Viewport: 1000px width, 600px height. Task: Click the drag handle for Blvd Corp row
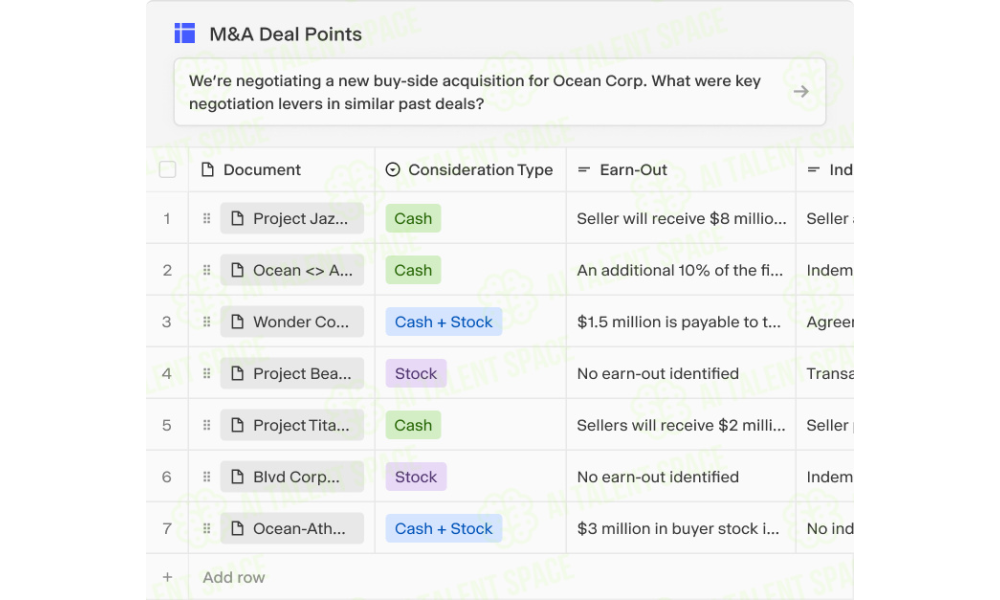click(x=207, y=477)
